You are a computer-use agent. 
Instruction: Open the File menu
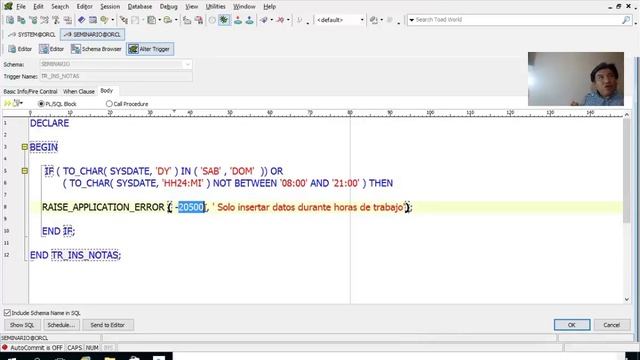pos(21,7)
